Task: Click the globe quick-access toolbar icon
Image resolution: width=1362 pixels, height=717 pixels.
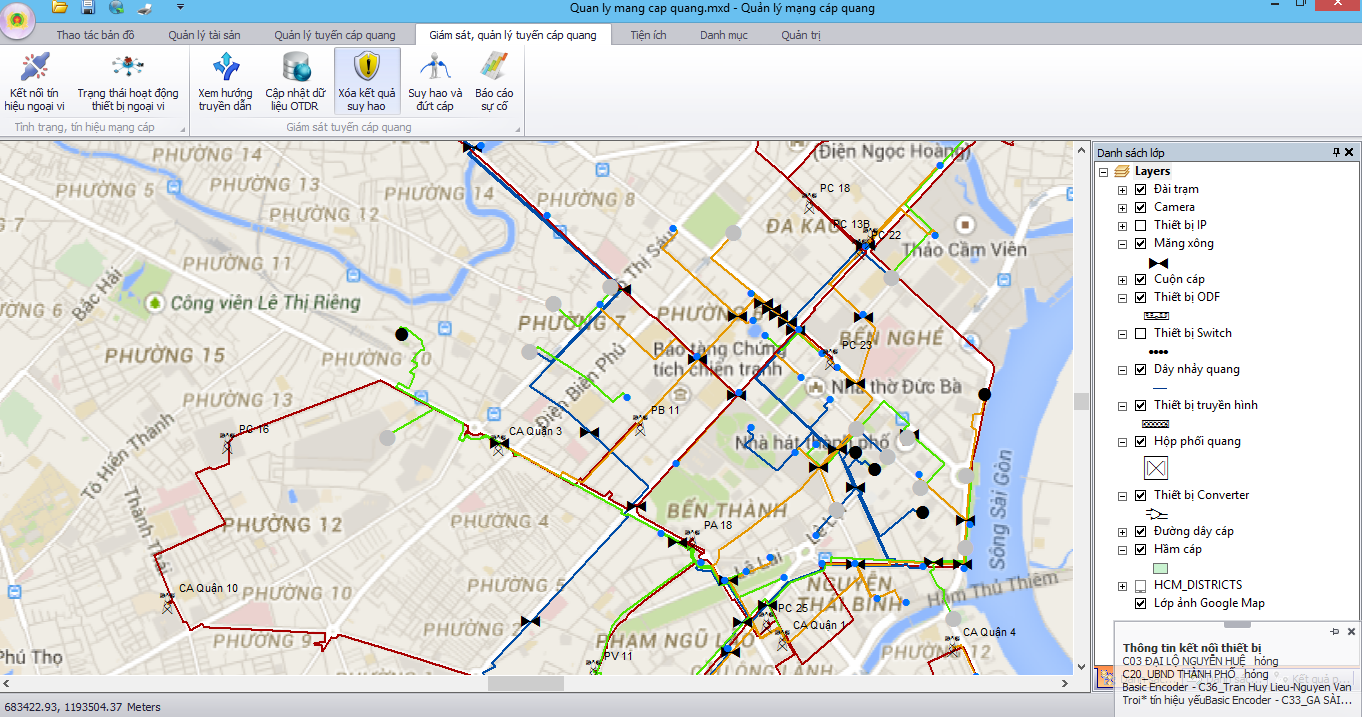Action: click(x=116, y=8)
